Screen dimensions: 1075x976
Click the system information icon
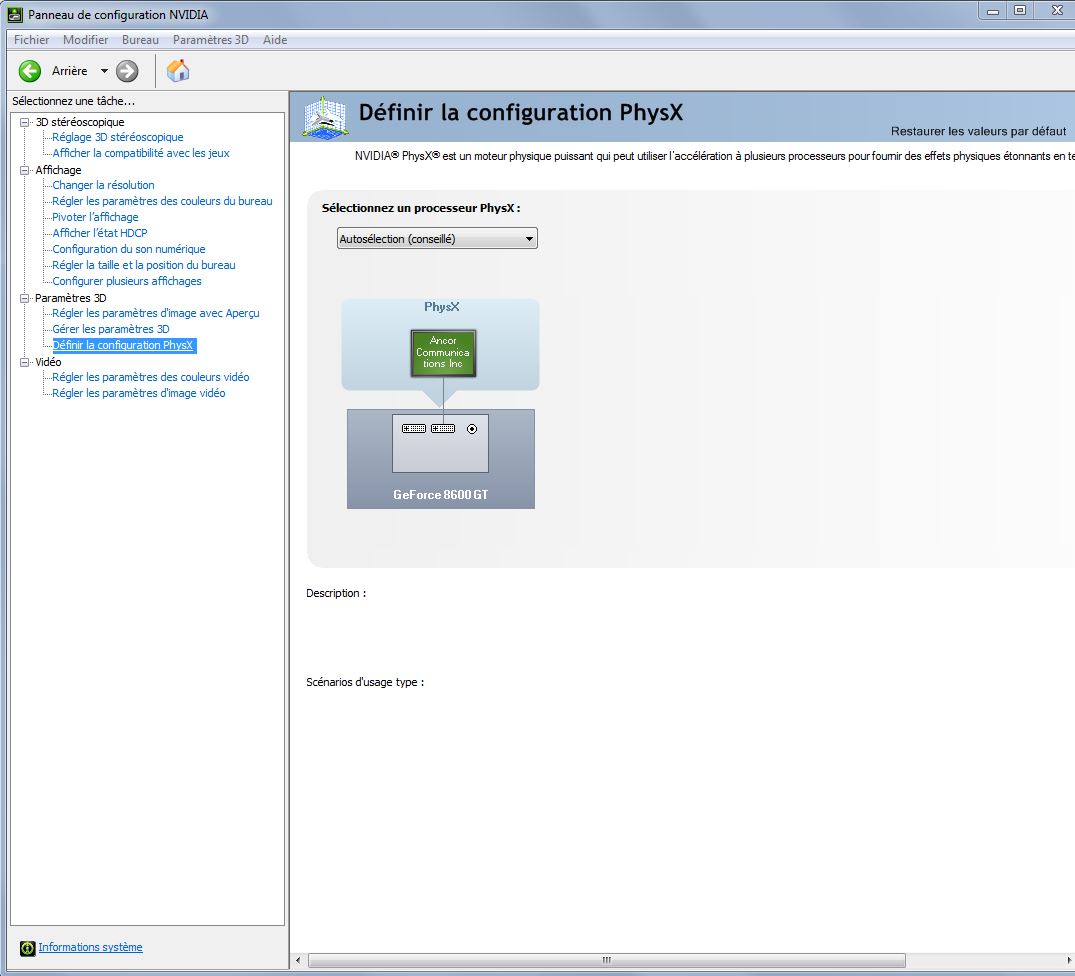pos(27,948)
